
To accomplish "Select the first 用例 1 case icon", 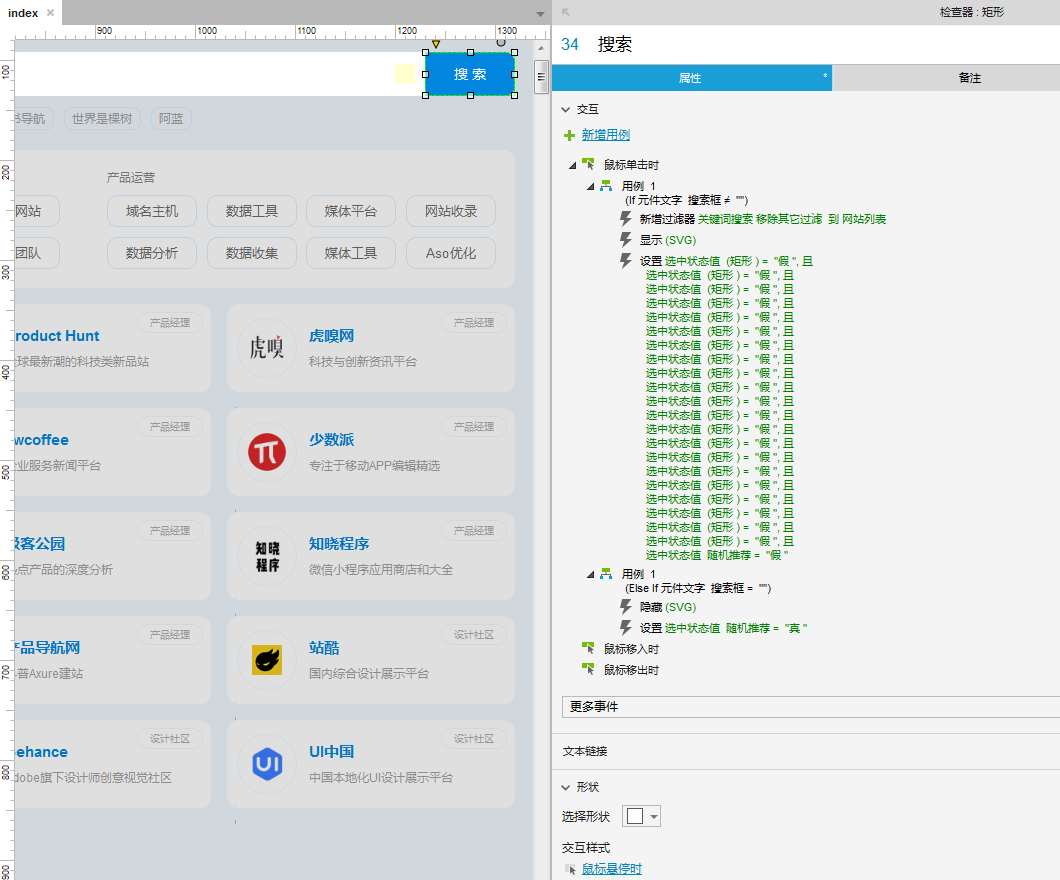I will click(606, 186).
